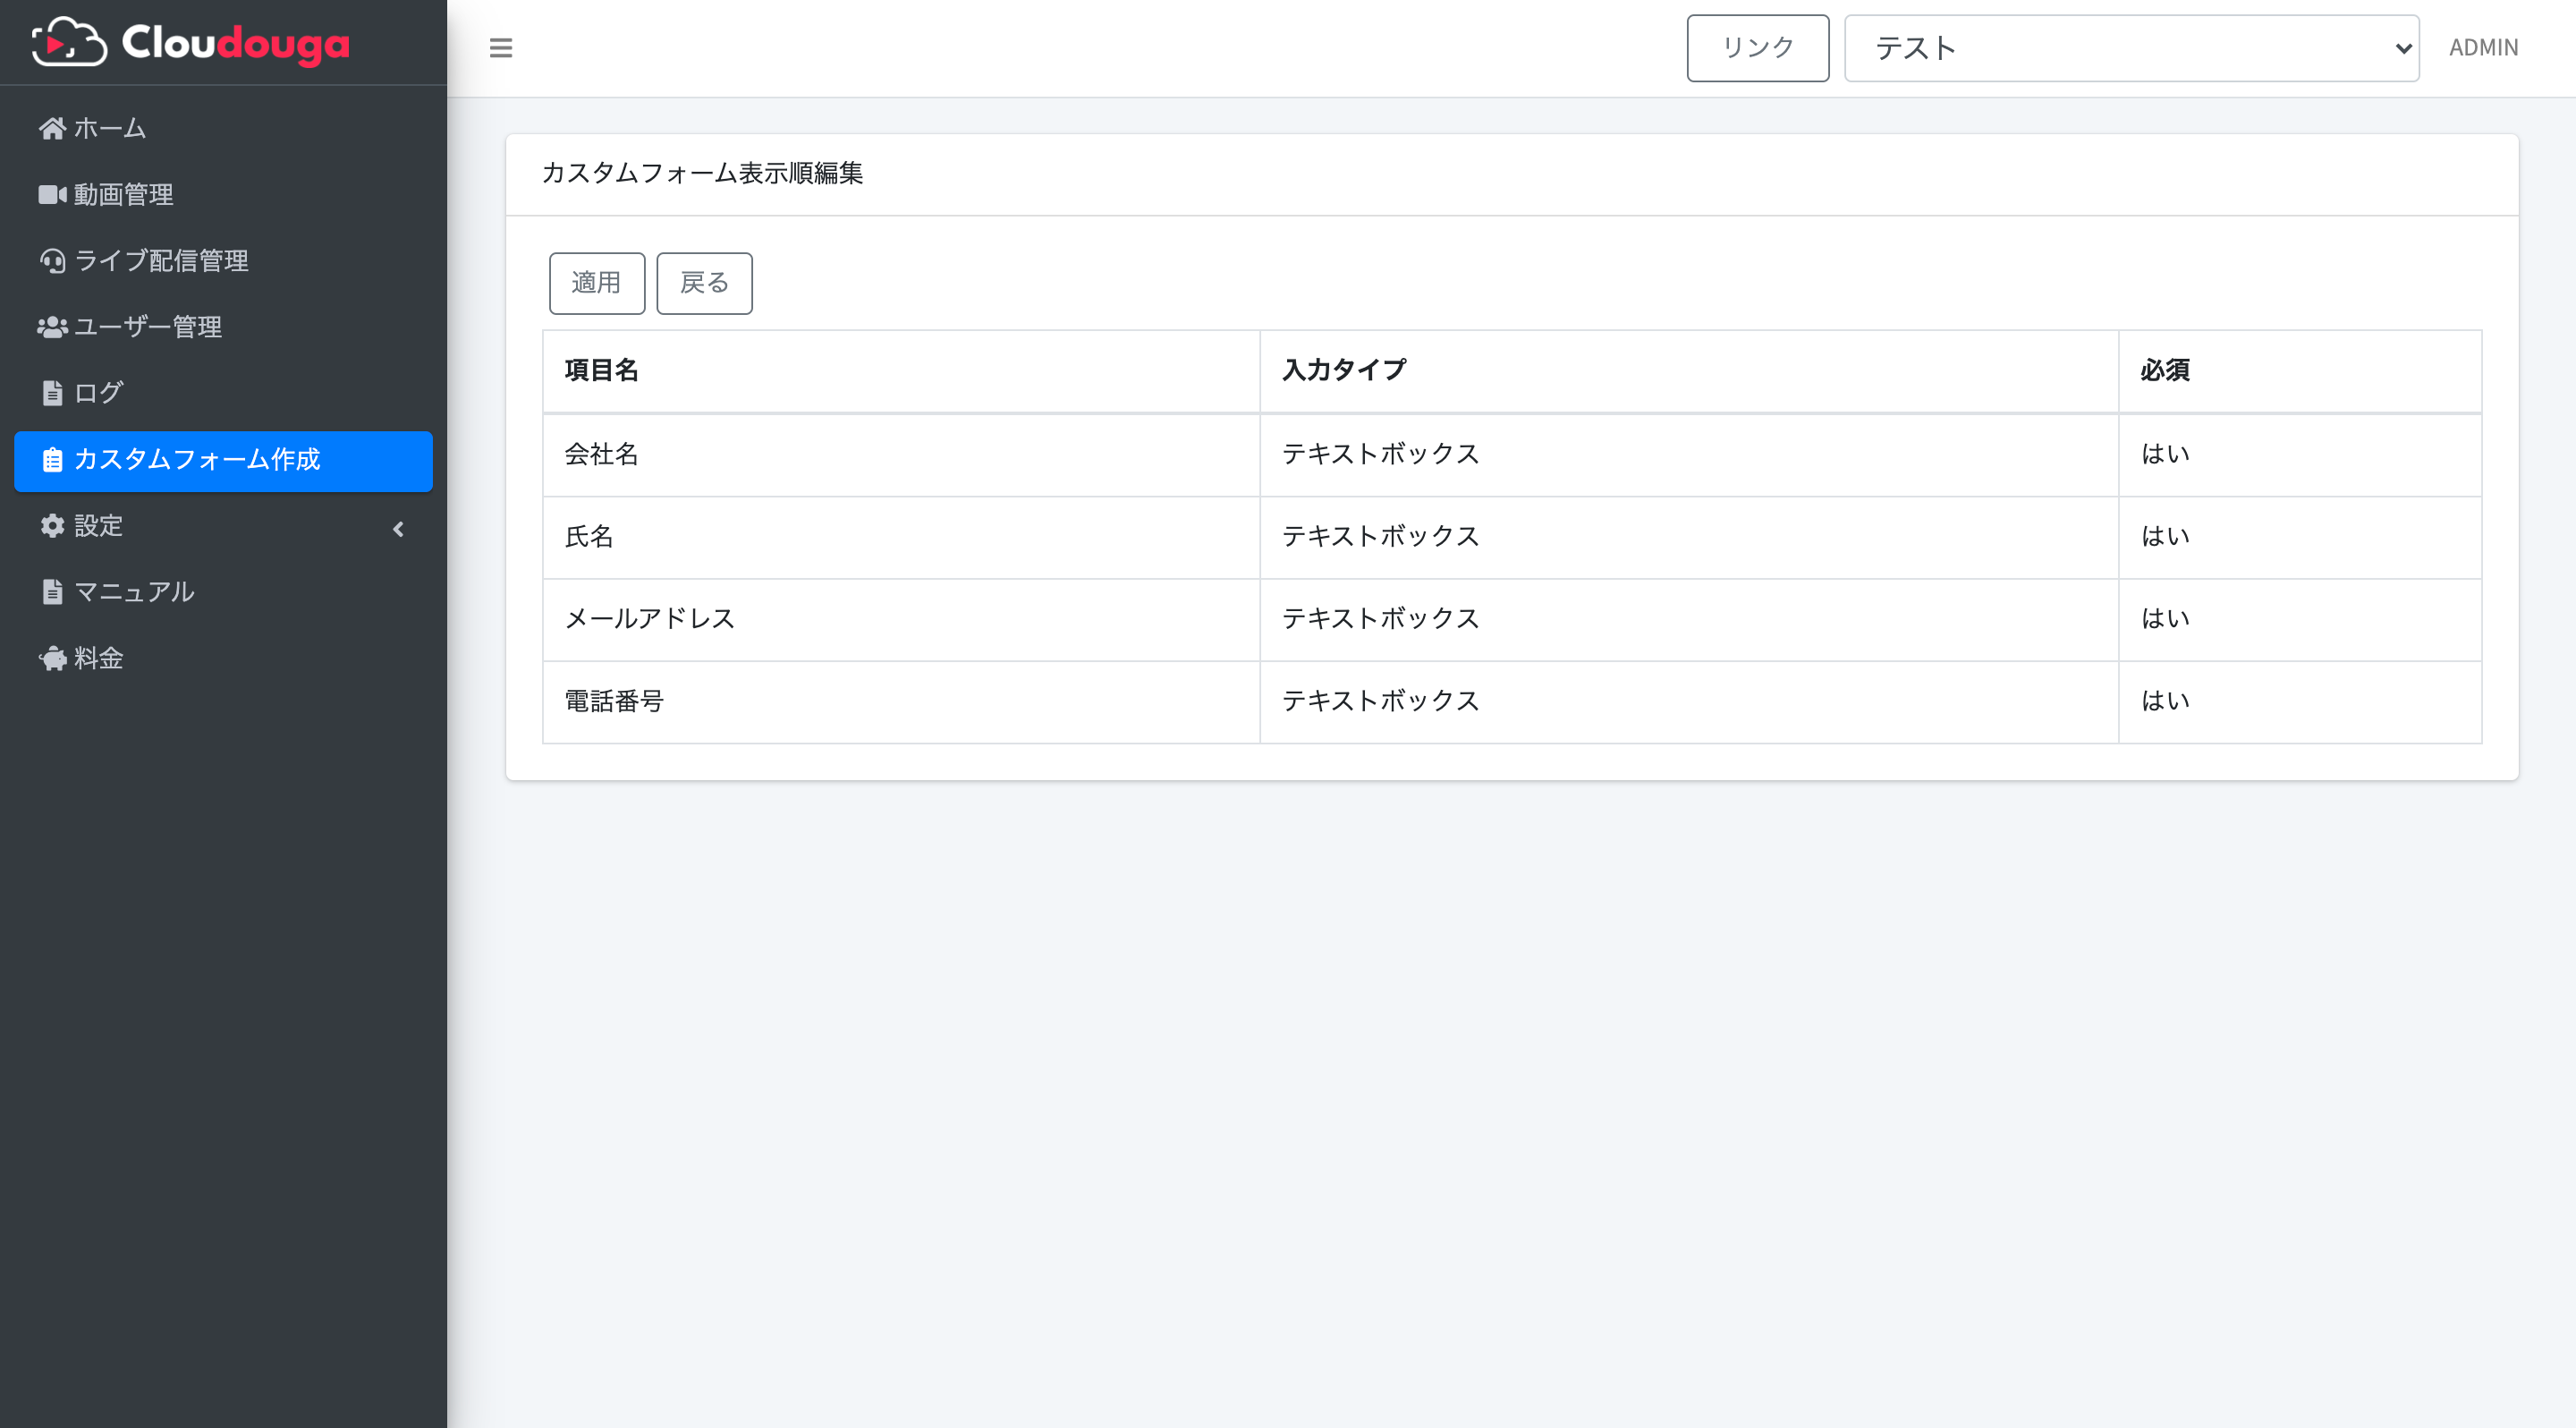This screenshot has height=1428, width=2576.
Task: Click the document icon beside マニュアル
Action: [x=52, y=591]
